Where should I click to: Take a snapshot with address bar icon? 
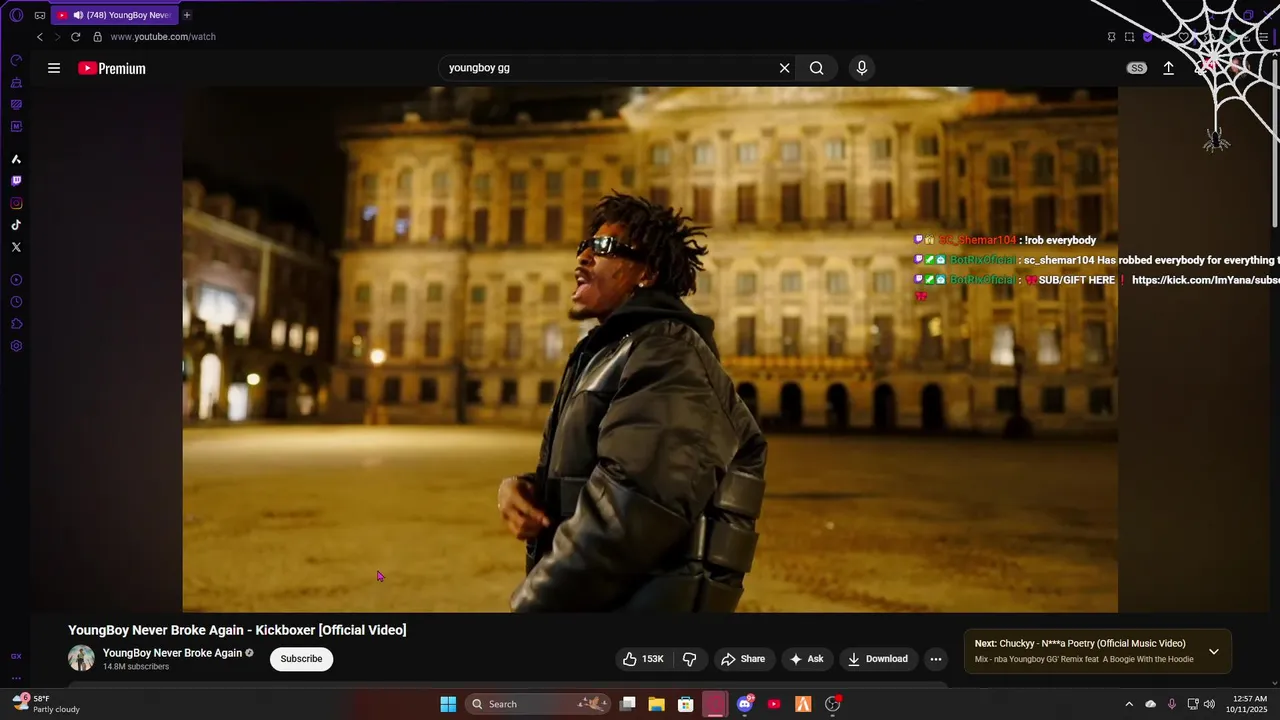(1129, 37)
